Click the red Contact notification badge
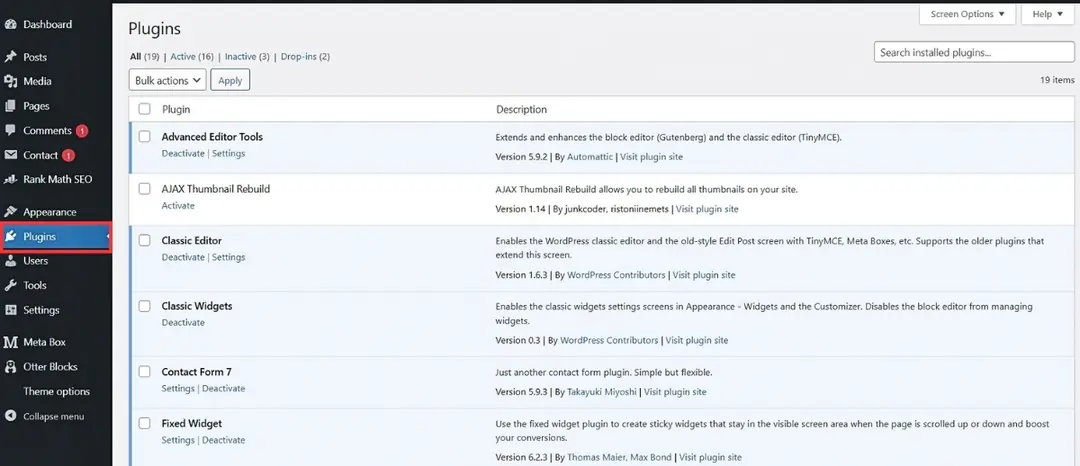 (68, 156)
